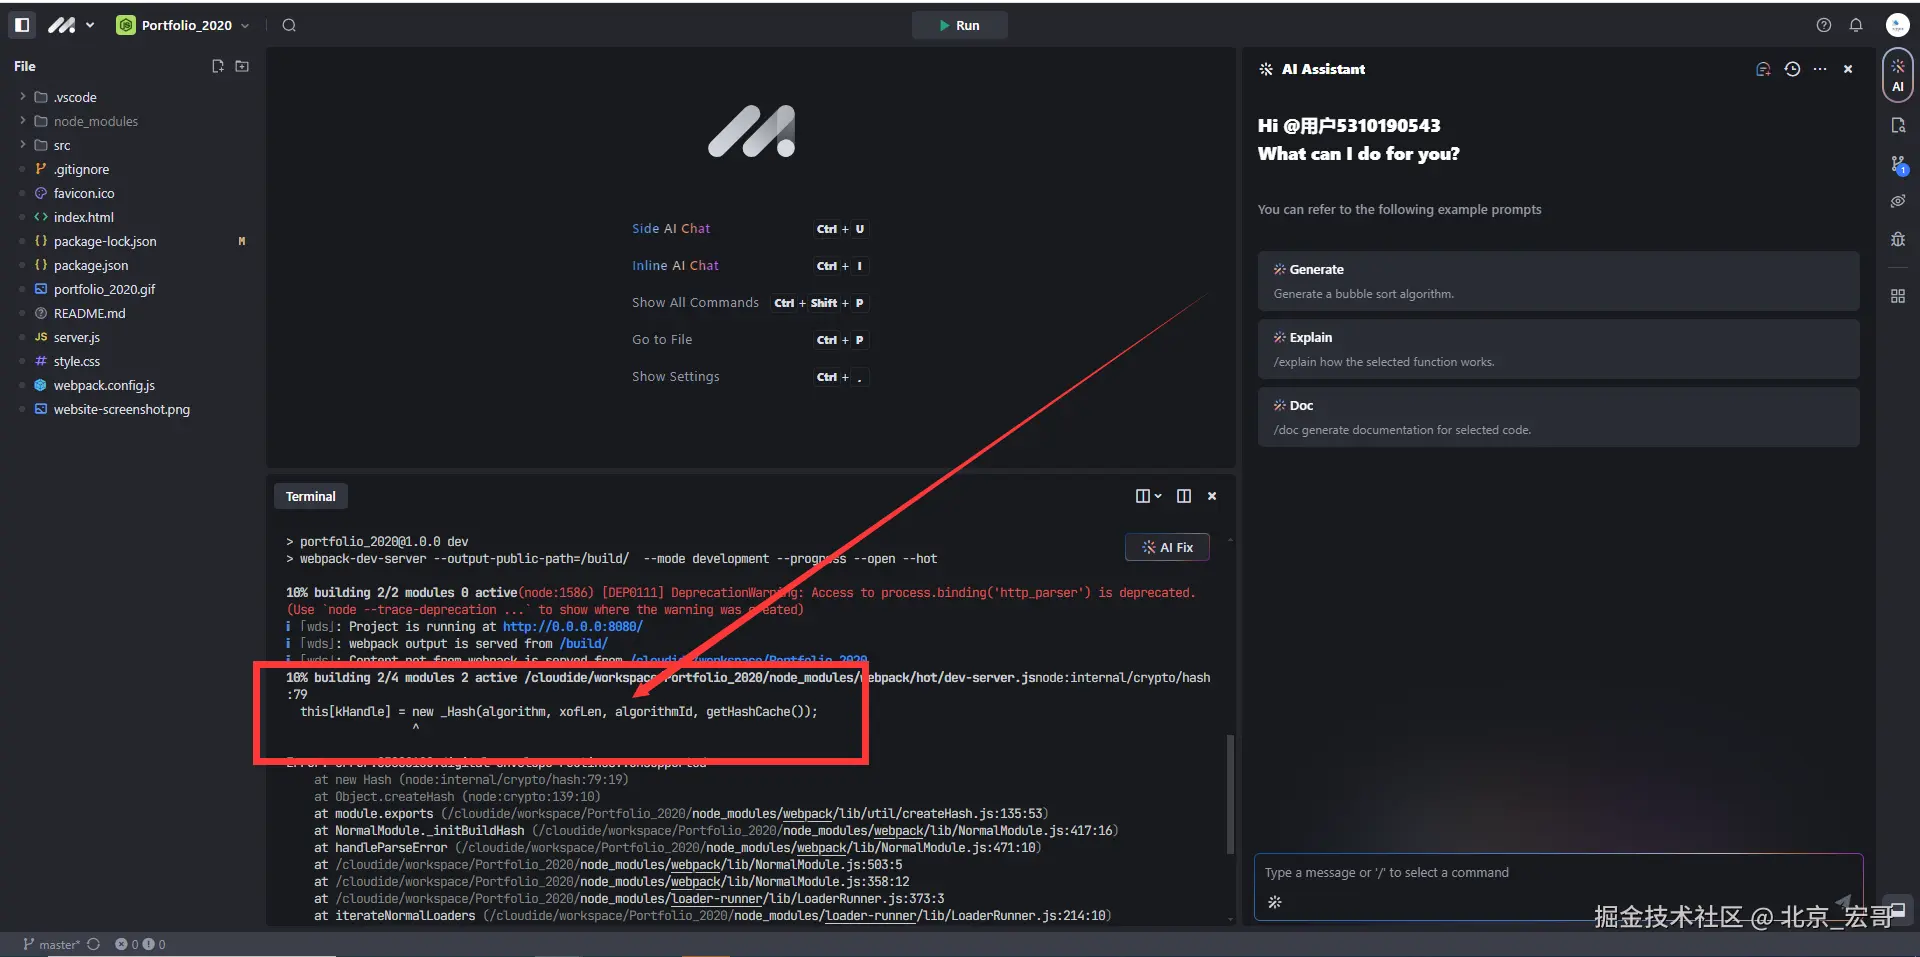Click the feedback chat icon at bottom right
This screenshot has width=1920, height=957.
click(x=1897, y=910)
